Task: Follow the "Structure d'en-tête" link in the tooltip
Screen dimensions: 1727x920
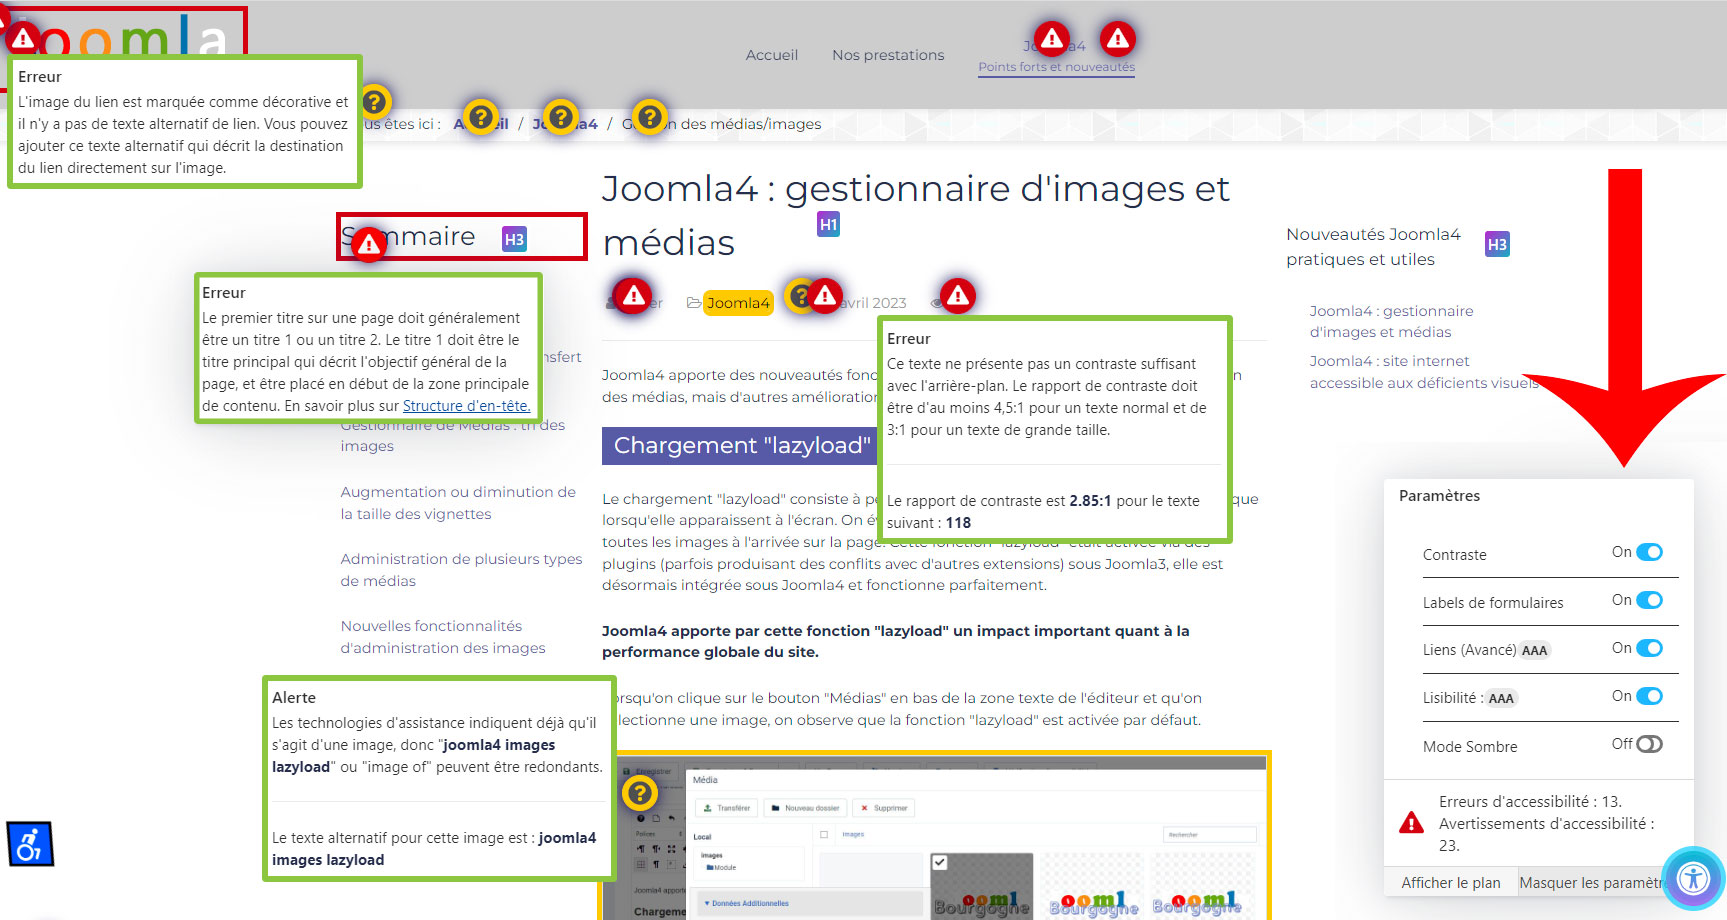Action: (466, 406)
